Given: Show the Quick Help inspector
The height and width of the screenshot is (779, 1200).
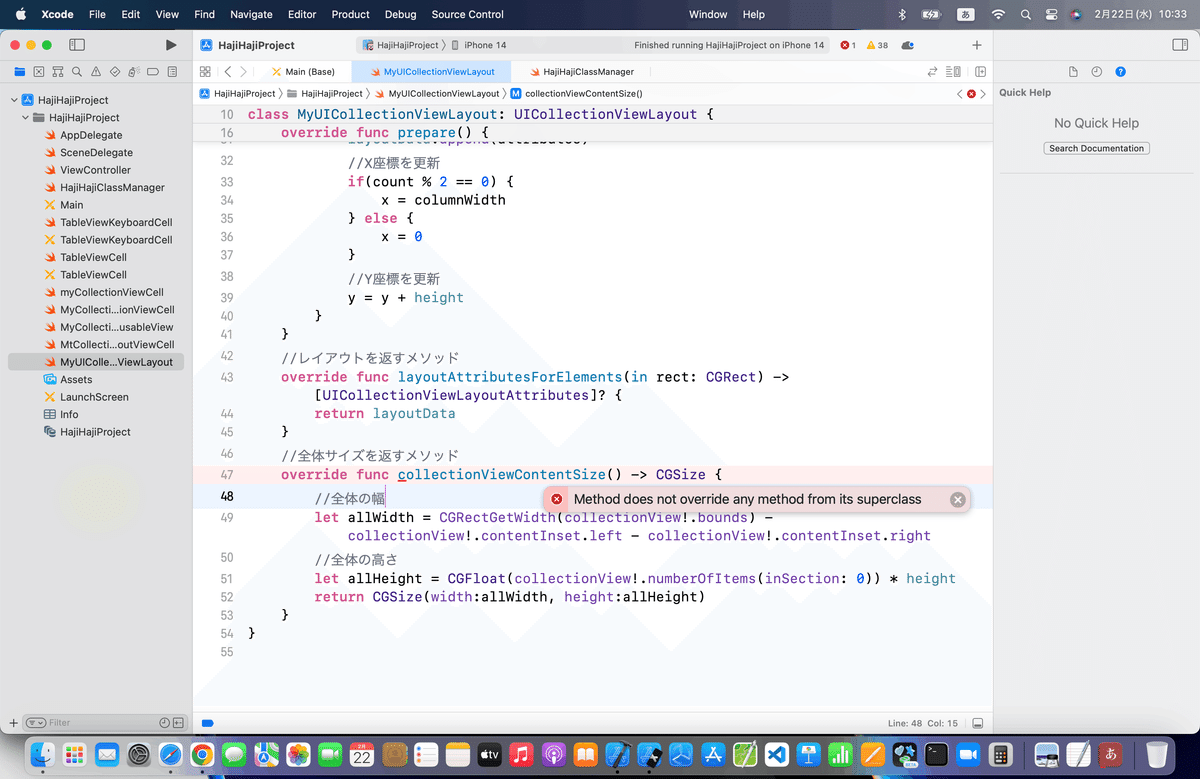Looking at the screenshot, I should pos(1121,72).
